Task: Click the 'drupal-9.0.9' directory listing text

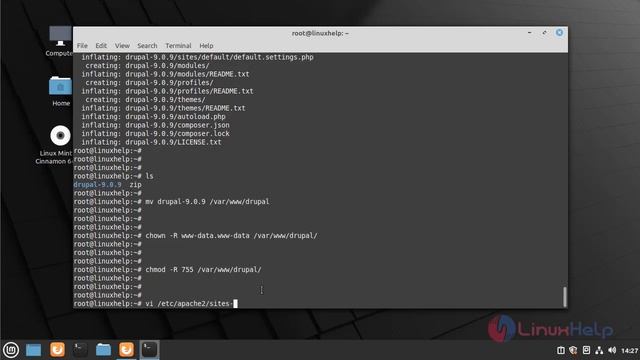Action: (x=97, y=184)
